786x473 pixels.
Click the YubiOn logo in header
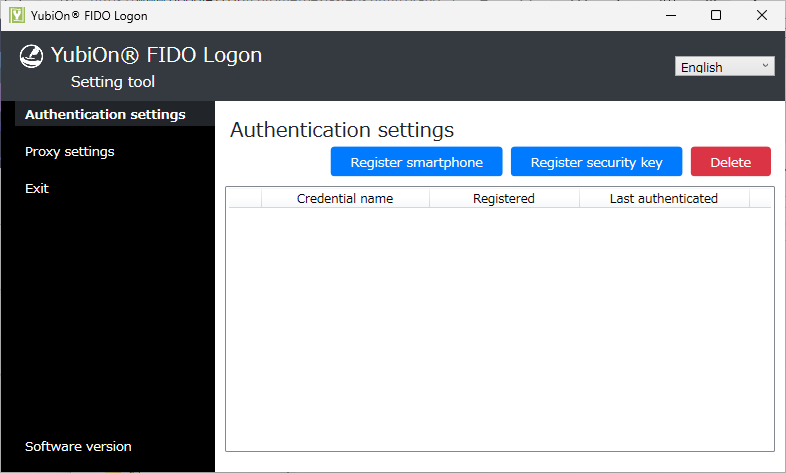[31, 56]
